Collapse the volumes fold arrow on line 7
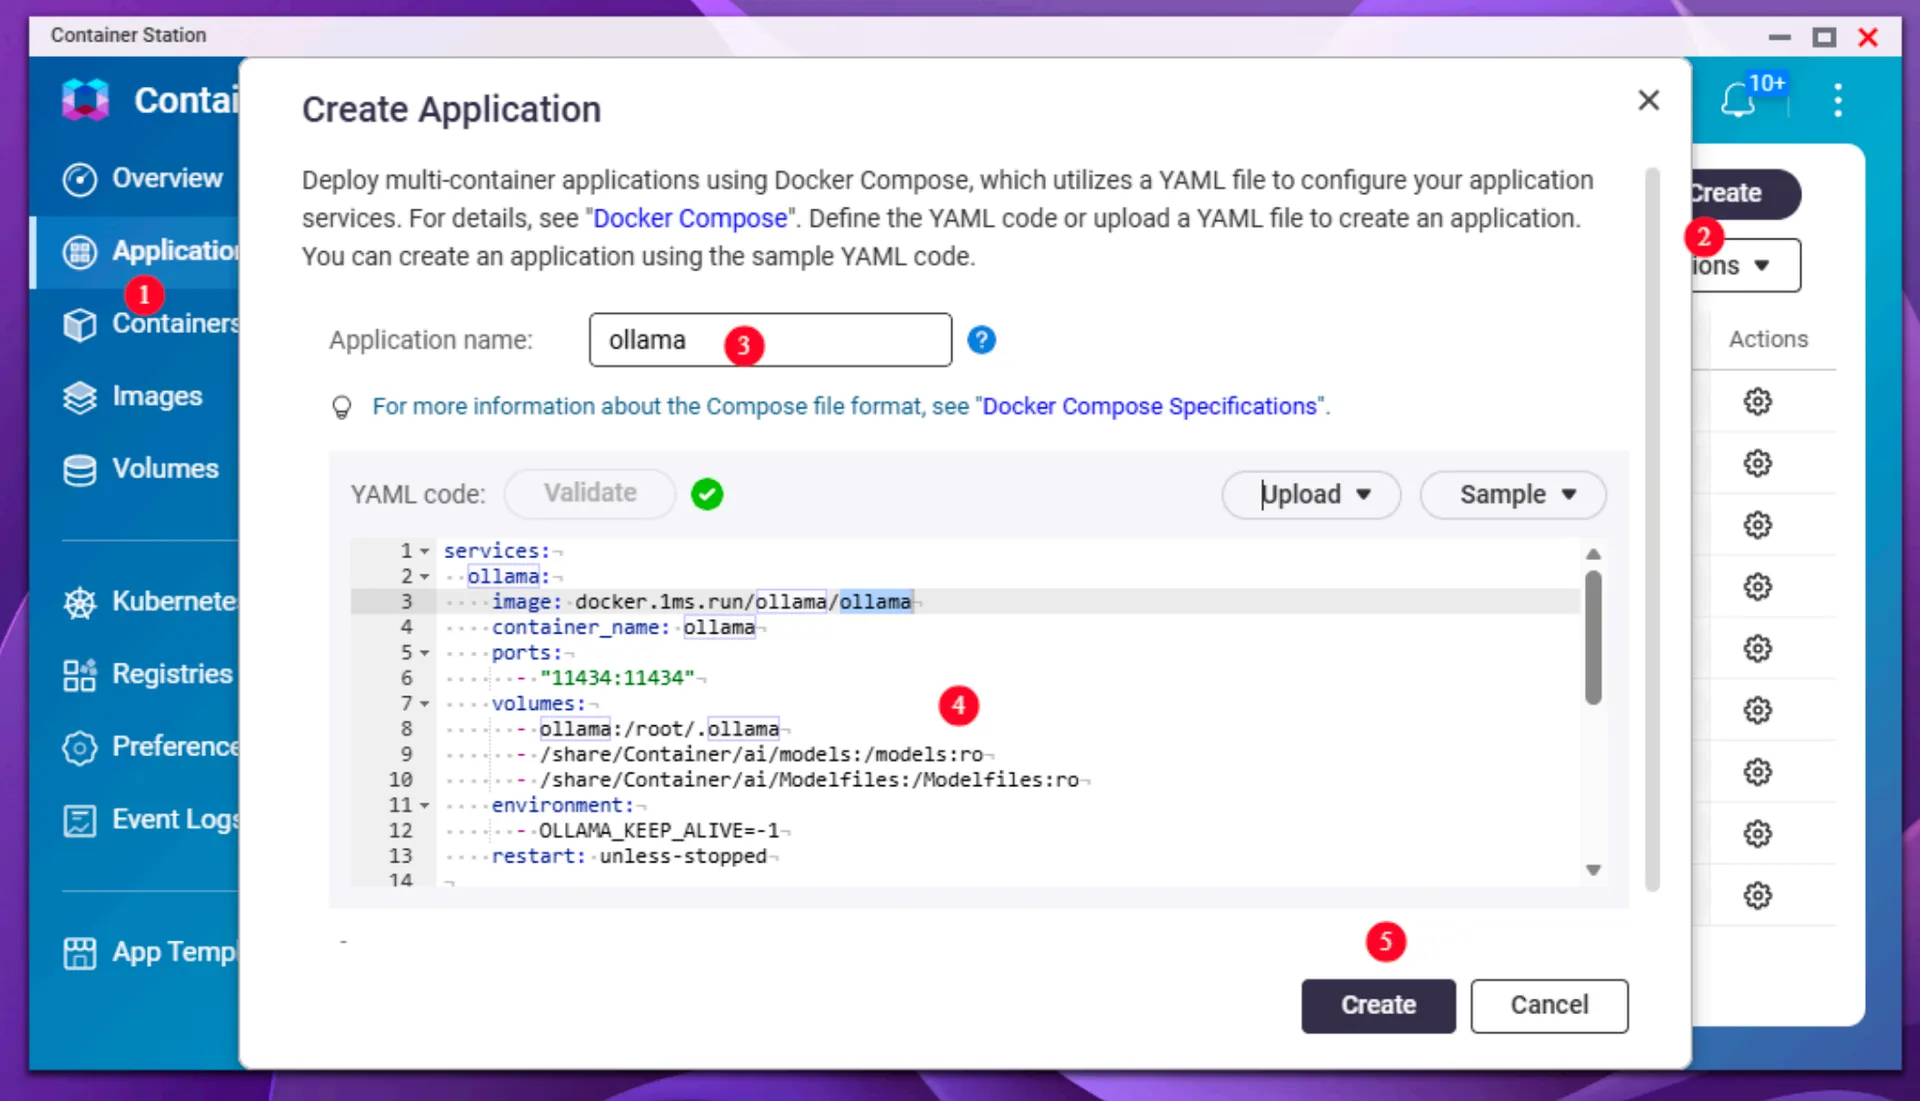This screenshot has width=1920, height=1101. tap(424, 704)
